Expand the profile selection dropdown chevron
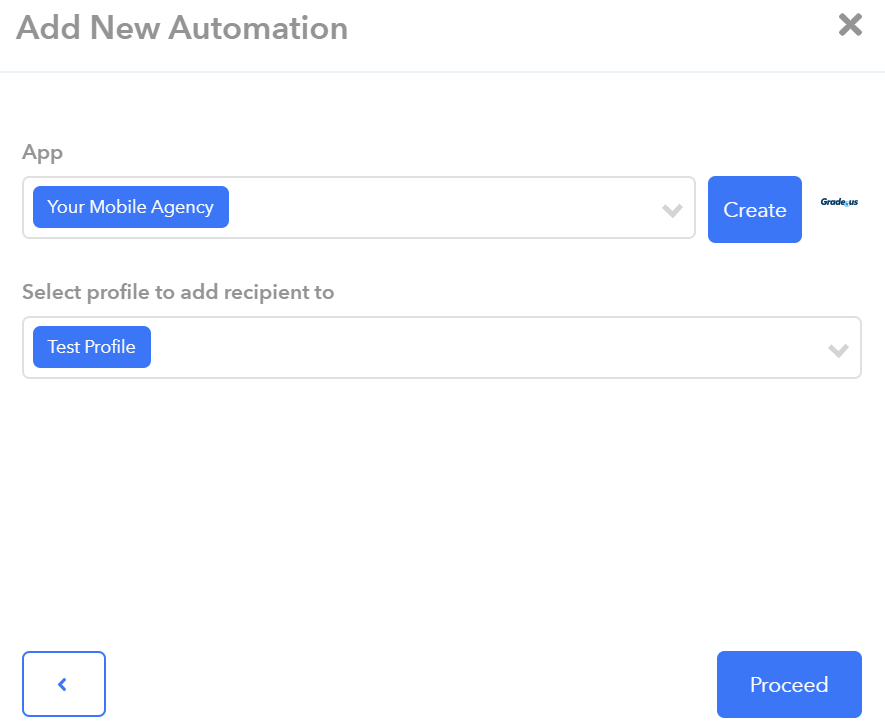 [x=838, y=350]
